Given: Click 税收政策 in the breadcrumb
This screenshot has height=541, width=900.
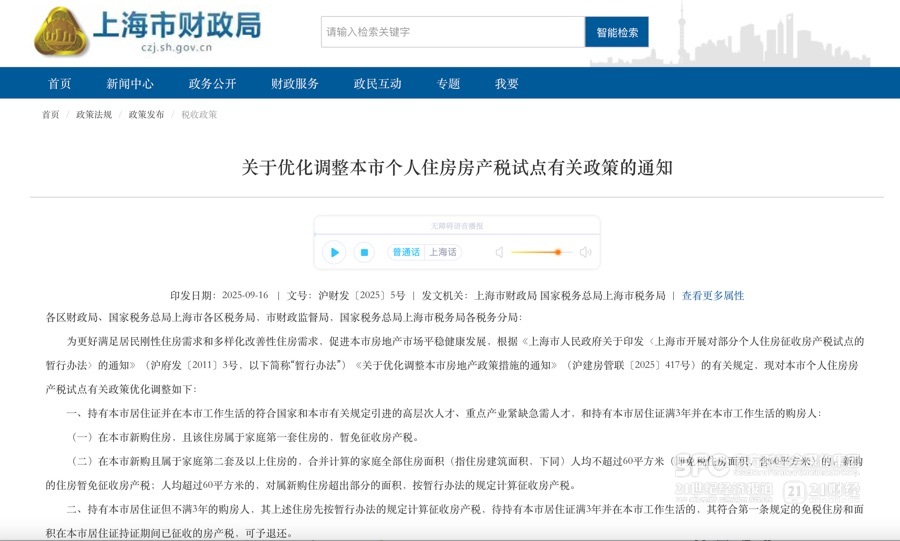Looking at the screenshot, I should click(199, 115).
